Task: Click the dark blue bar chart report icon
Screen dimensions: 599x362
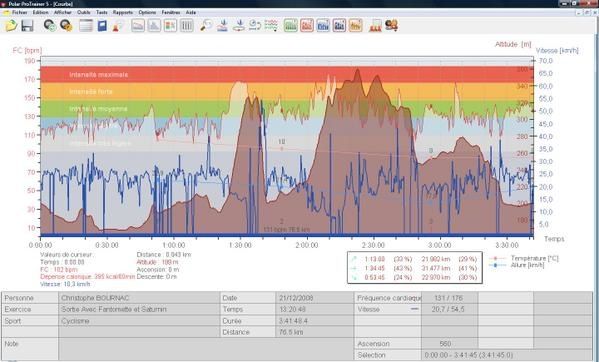Action: click(339, 26)
